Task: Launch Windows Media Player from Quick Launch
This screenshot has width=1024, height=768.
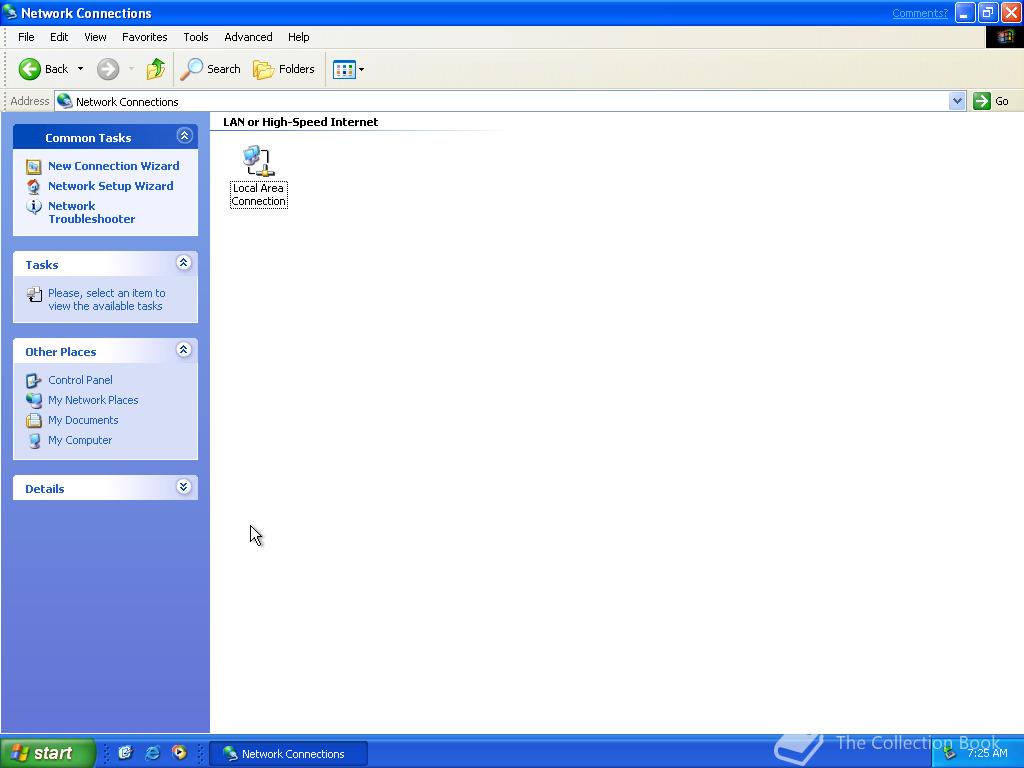Action: point(179,753)
